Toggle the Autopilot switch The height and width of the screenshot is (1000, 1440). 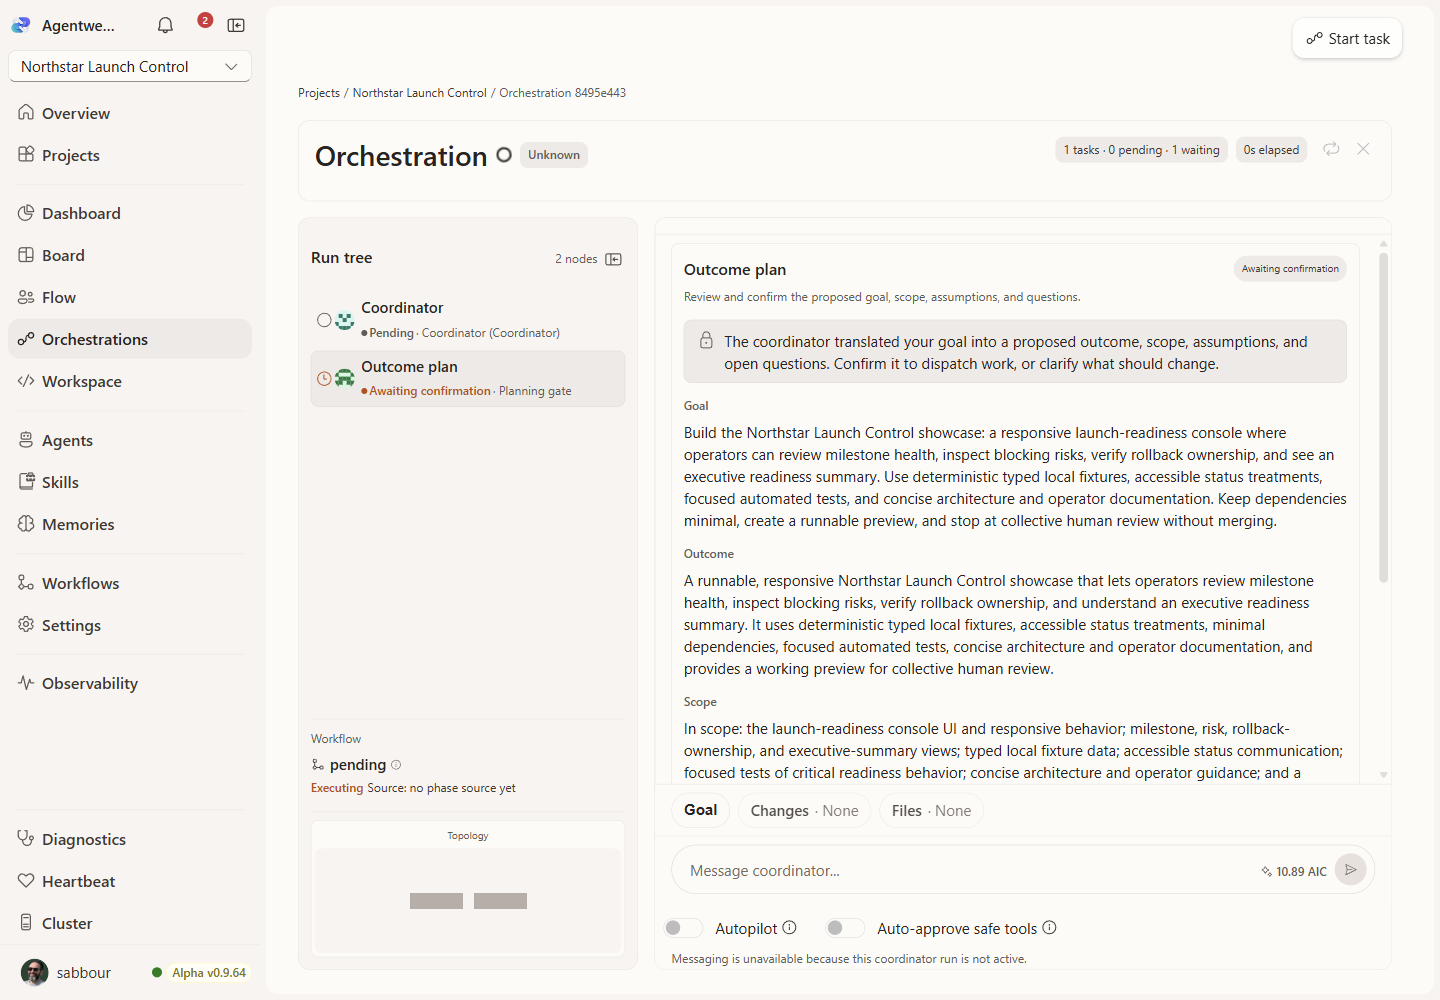pos(683,928)
